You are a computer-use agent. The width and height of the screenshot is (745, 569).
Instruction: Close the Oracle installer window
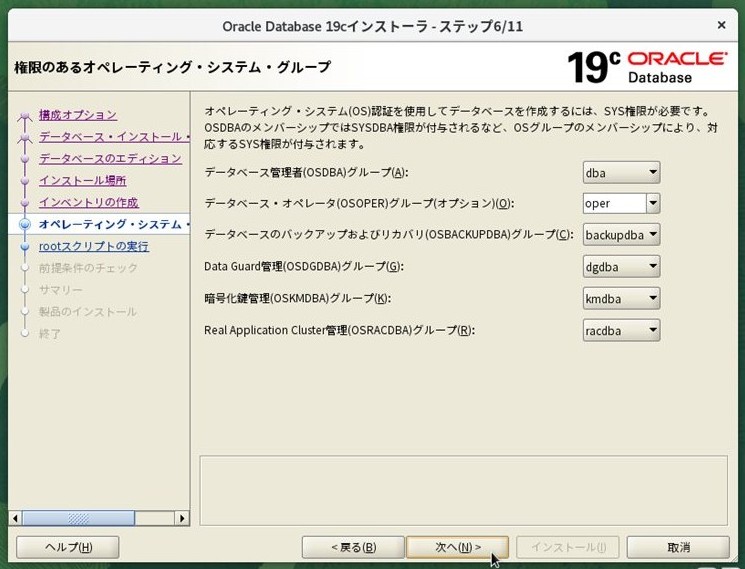tap(721, 25)
